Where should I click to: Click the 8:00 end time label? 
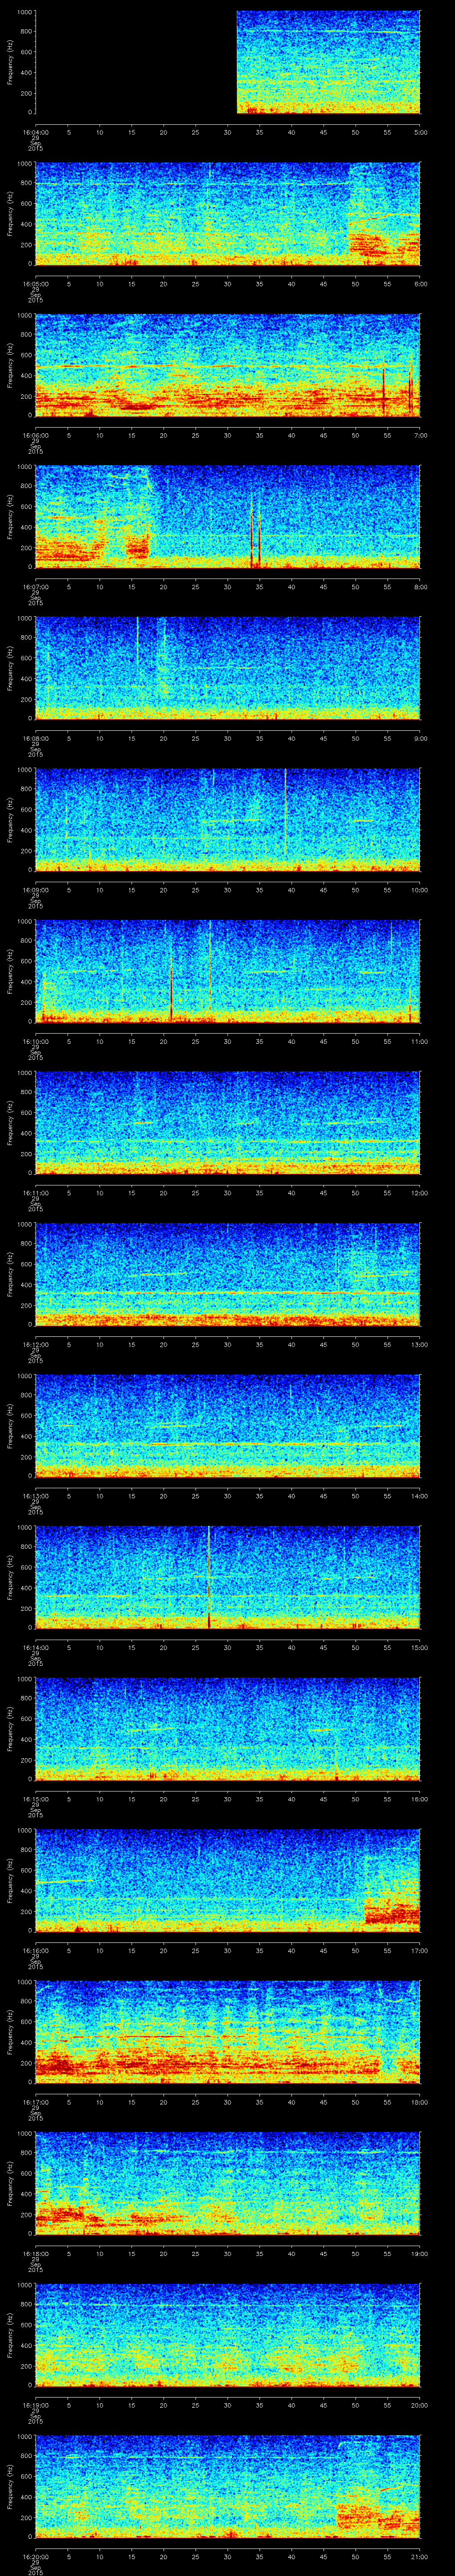point(420,587)
